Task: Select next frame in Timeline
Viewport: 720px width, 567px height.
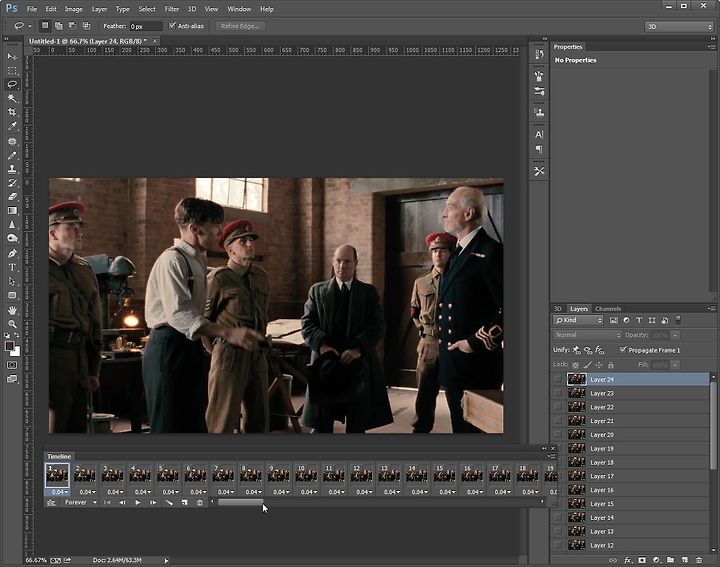Action: tap(153, 503)
